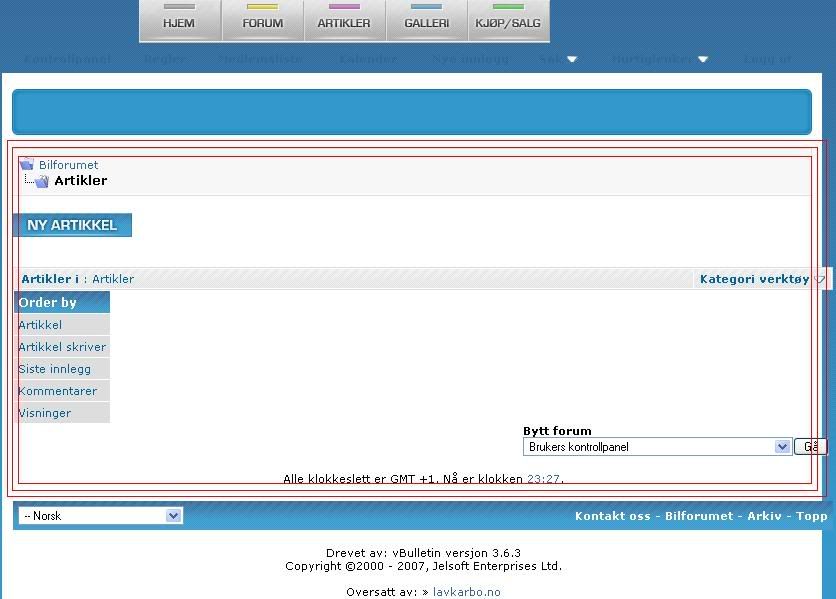Open Medlemsliste in the navigation bar

pyautogui.click(x=260, y=59)
